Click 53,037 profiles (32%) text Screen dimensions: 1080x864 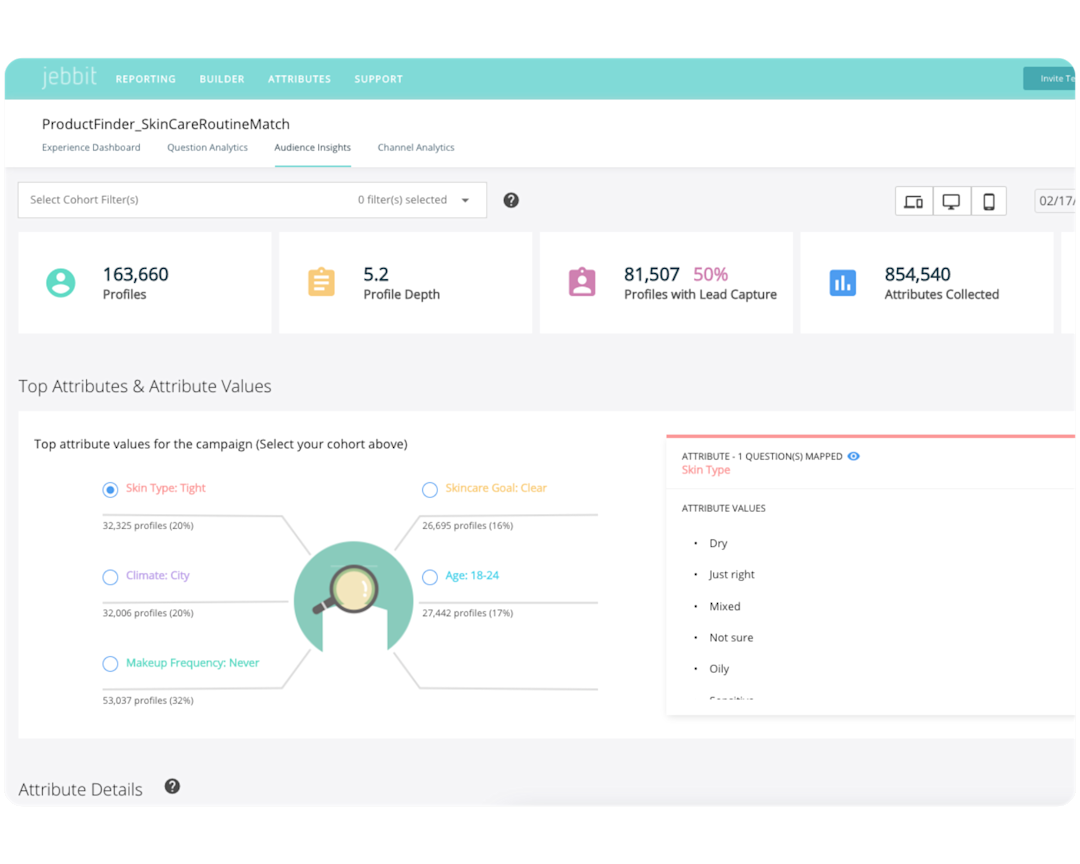[148, 701]
